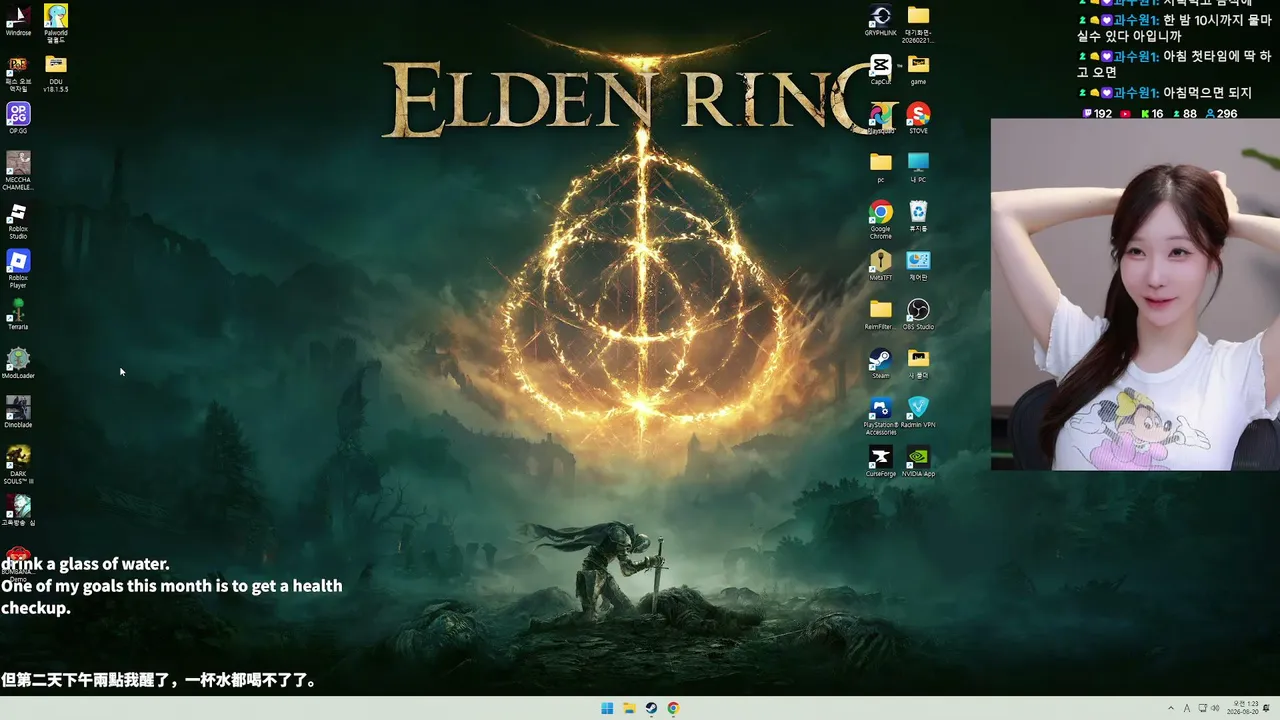Open the CurseForge desktop shortcut

(x=881, y=461)
